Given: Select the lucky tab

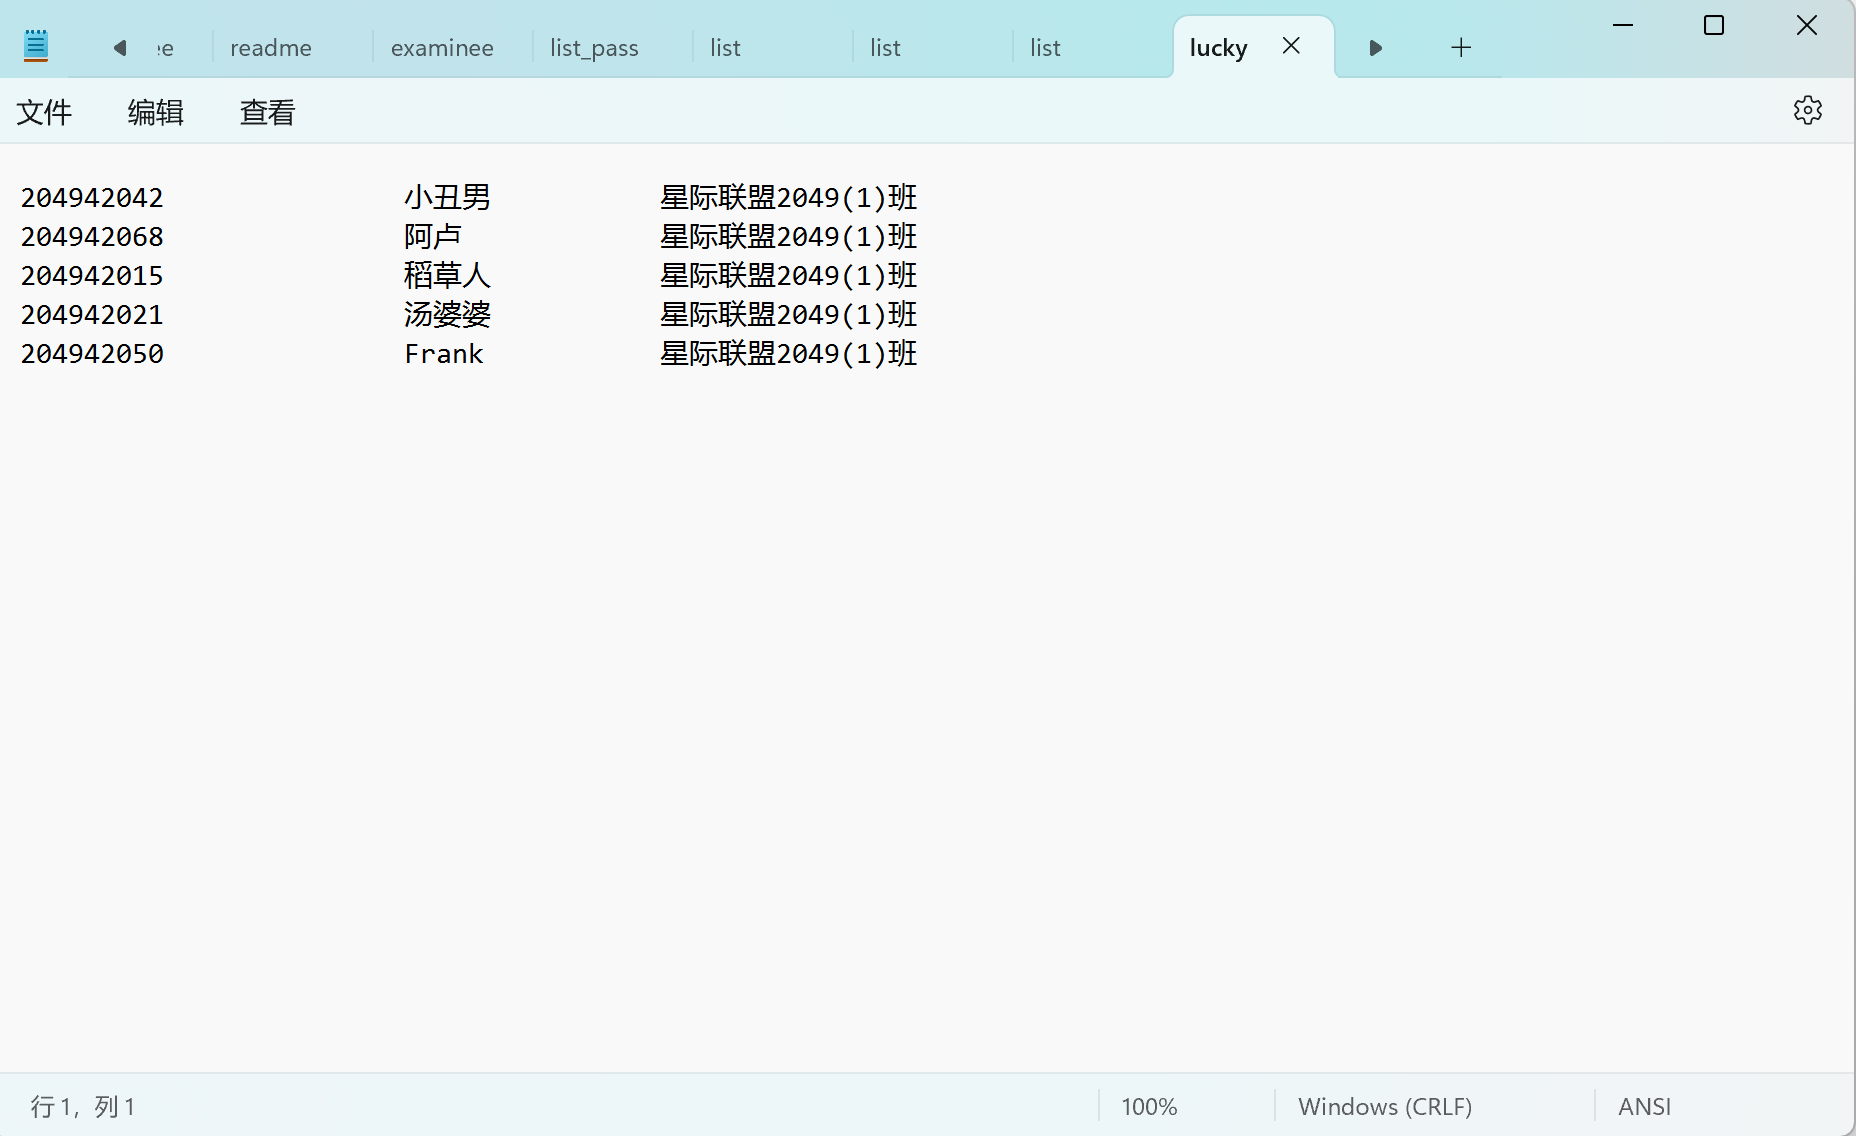Looking at the screenshot, I should point(1218,48).
